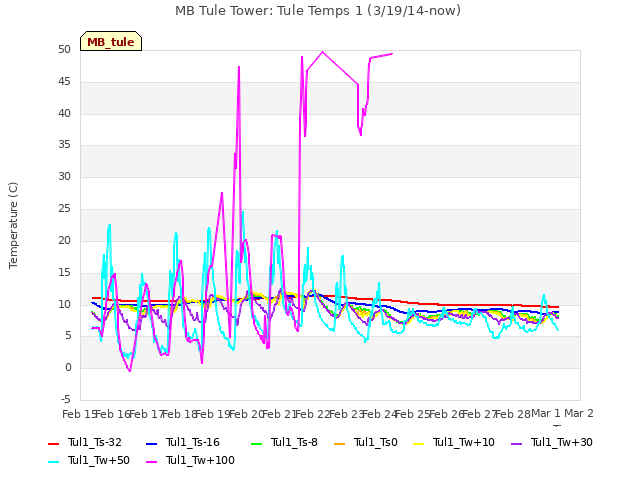Click the yellow Tul1_Tw+10 legend swatch
This screenshot has width=640, height=480.
tap(418, 444)
